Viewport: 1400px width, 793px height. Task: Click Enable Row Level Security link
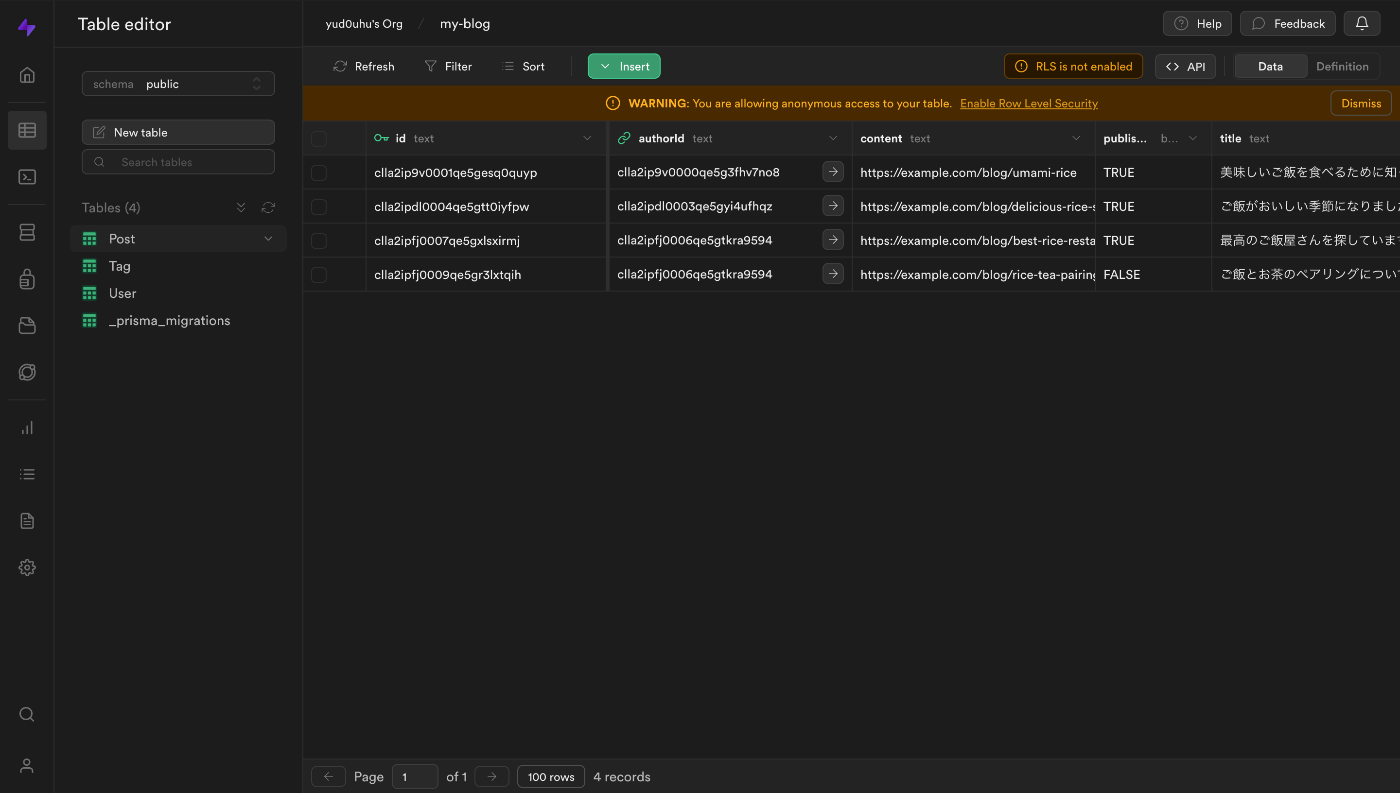(1029, 103)
